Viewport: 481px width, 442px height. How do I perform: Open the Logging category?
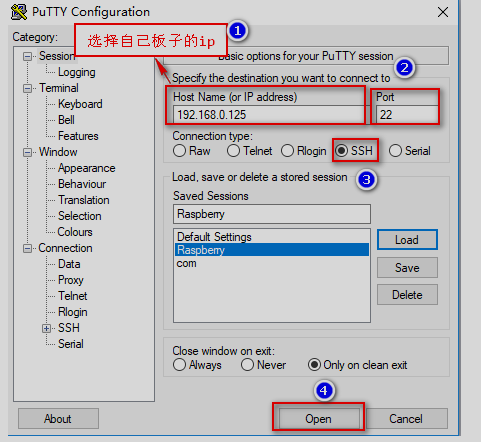pos(77,72)
